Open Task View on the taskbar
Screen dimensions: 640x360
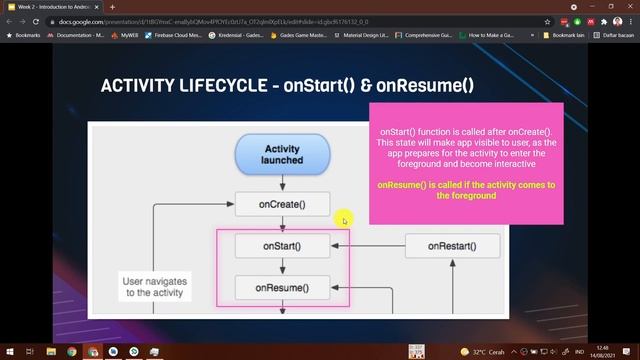(x=30, y=351)
